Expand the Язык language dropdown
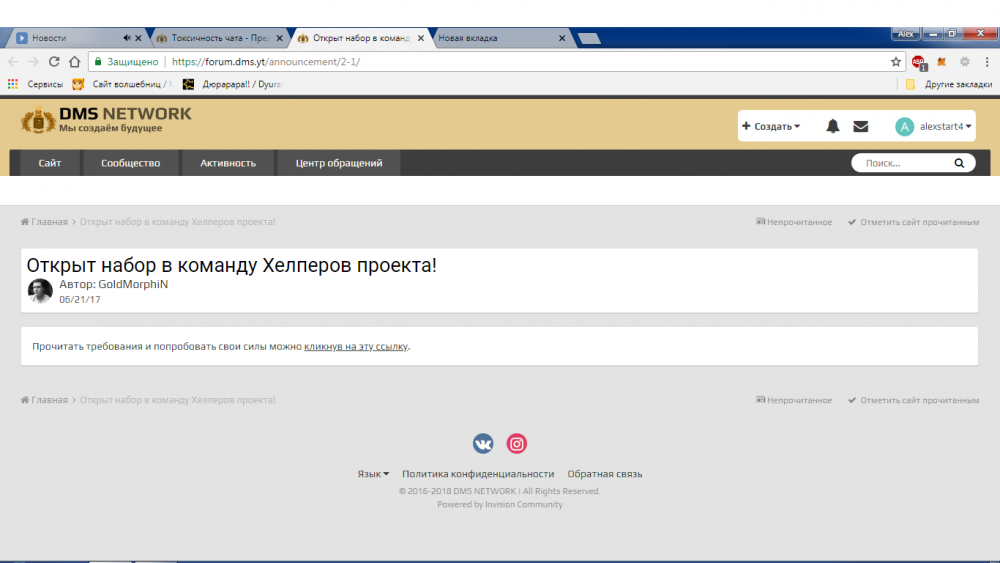This screenshot has height=563, width=1000. (373, 474)
